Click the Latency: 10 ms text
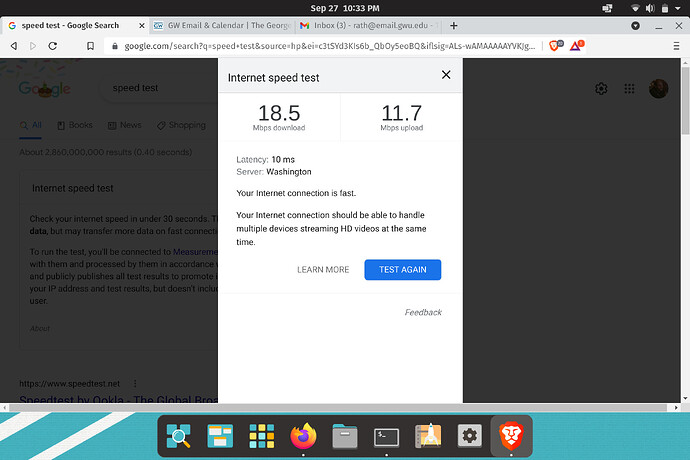This screenshot has height=460, width=690. [x=265, y=159]
